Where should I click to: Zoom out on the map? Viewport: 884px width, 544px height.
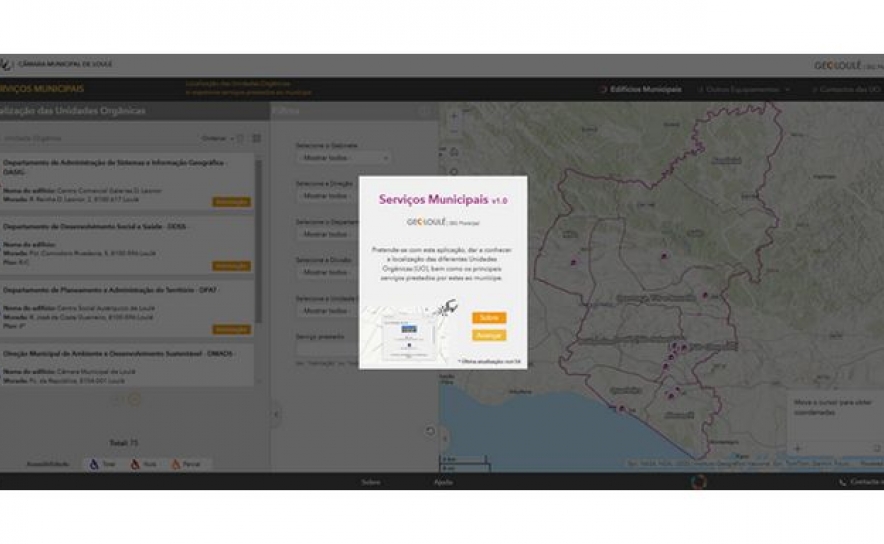click(x=454, y=132)
